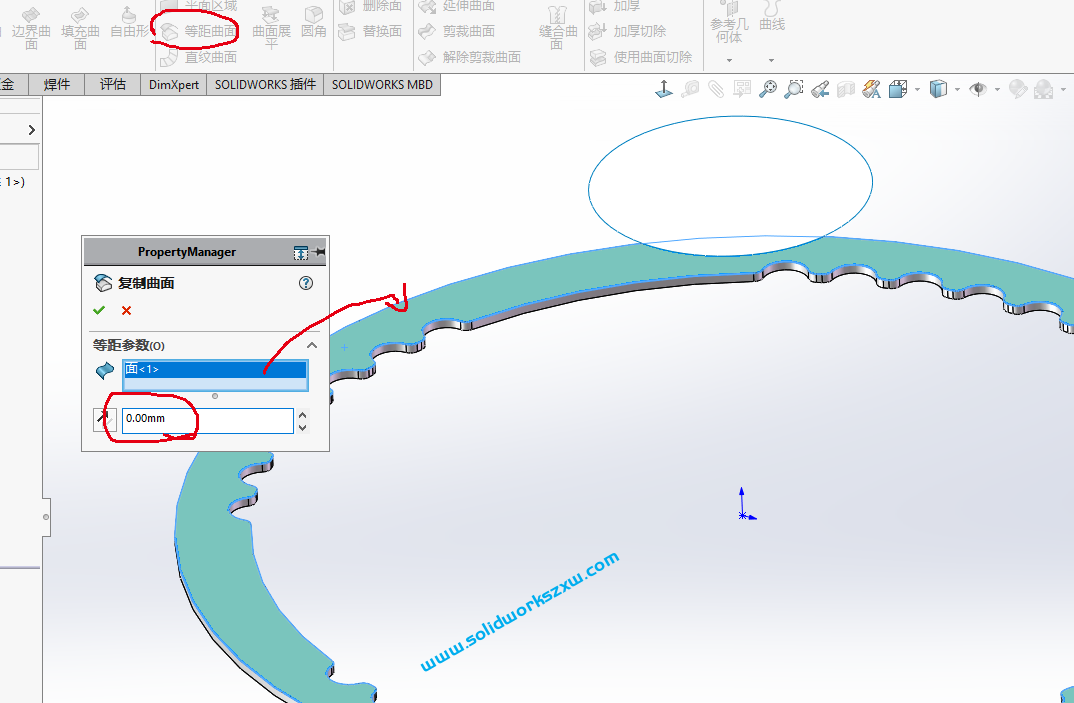The width and height of the screenshot is (1074, 703).
Task: Cancel using the red X button
Action: click(x=125, y=310)
